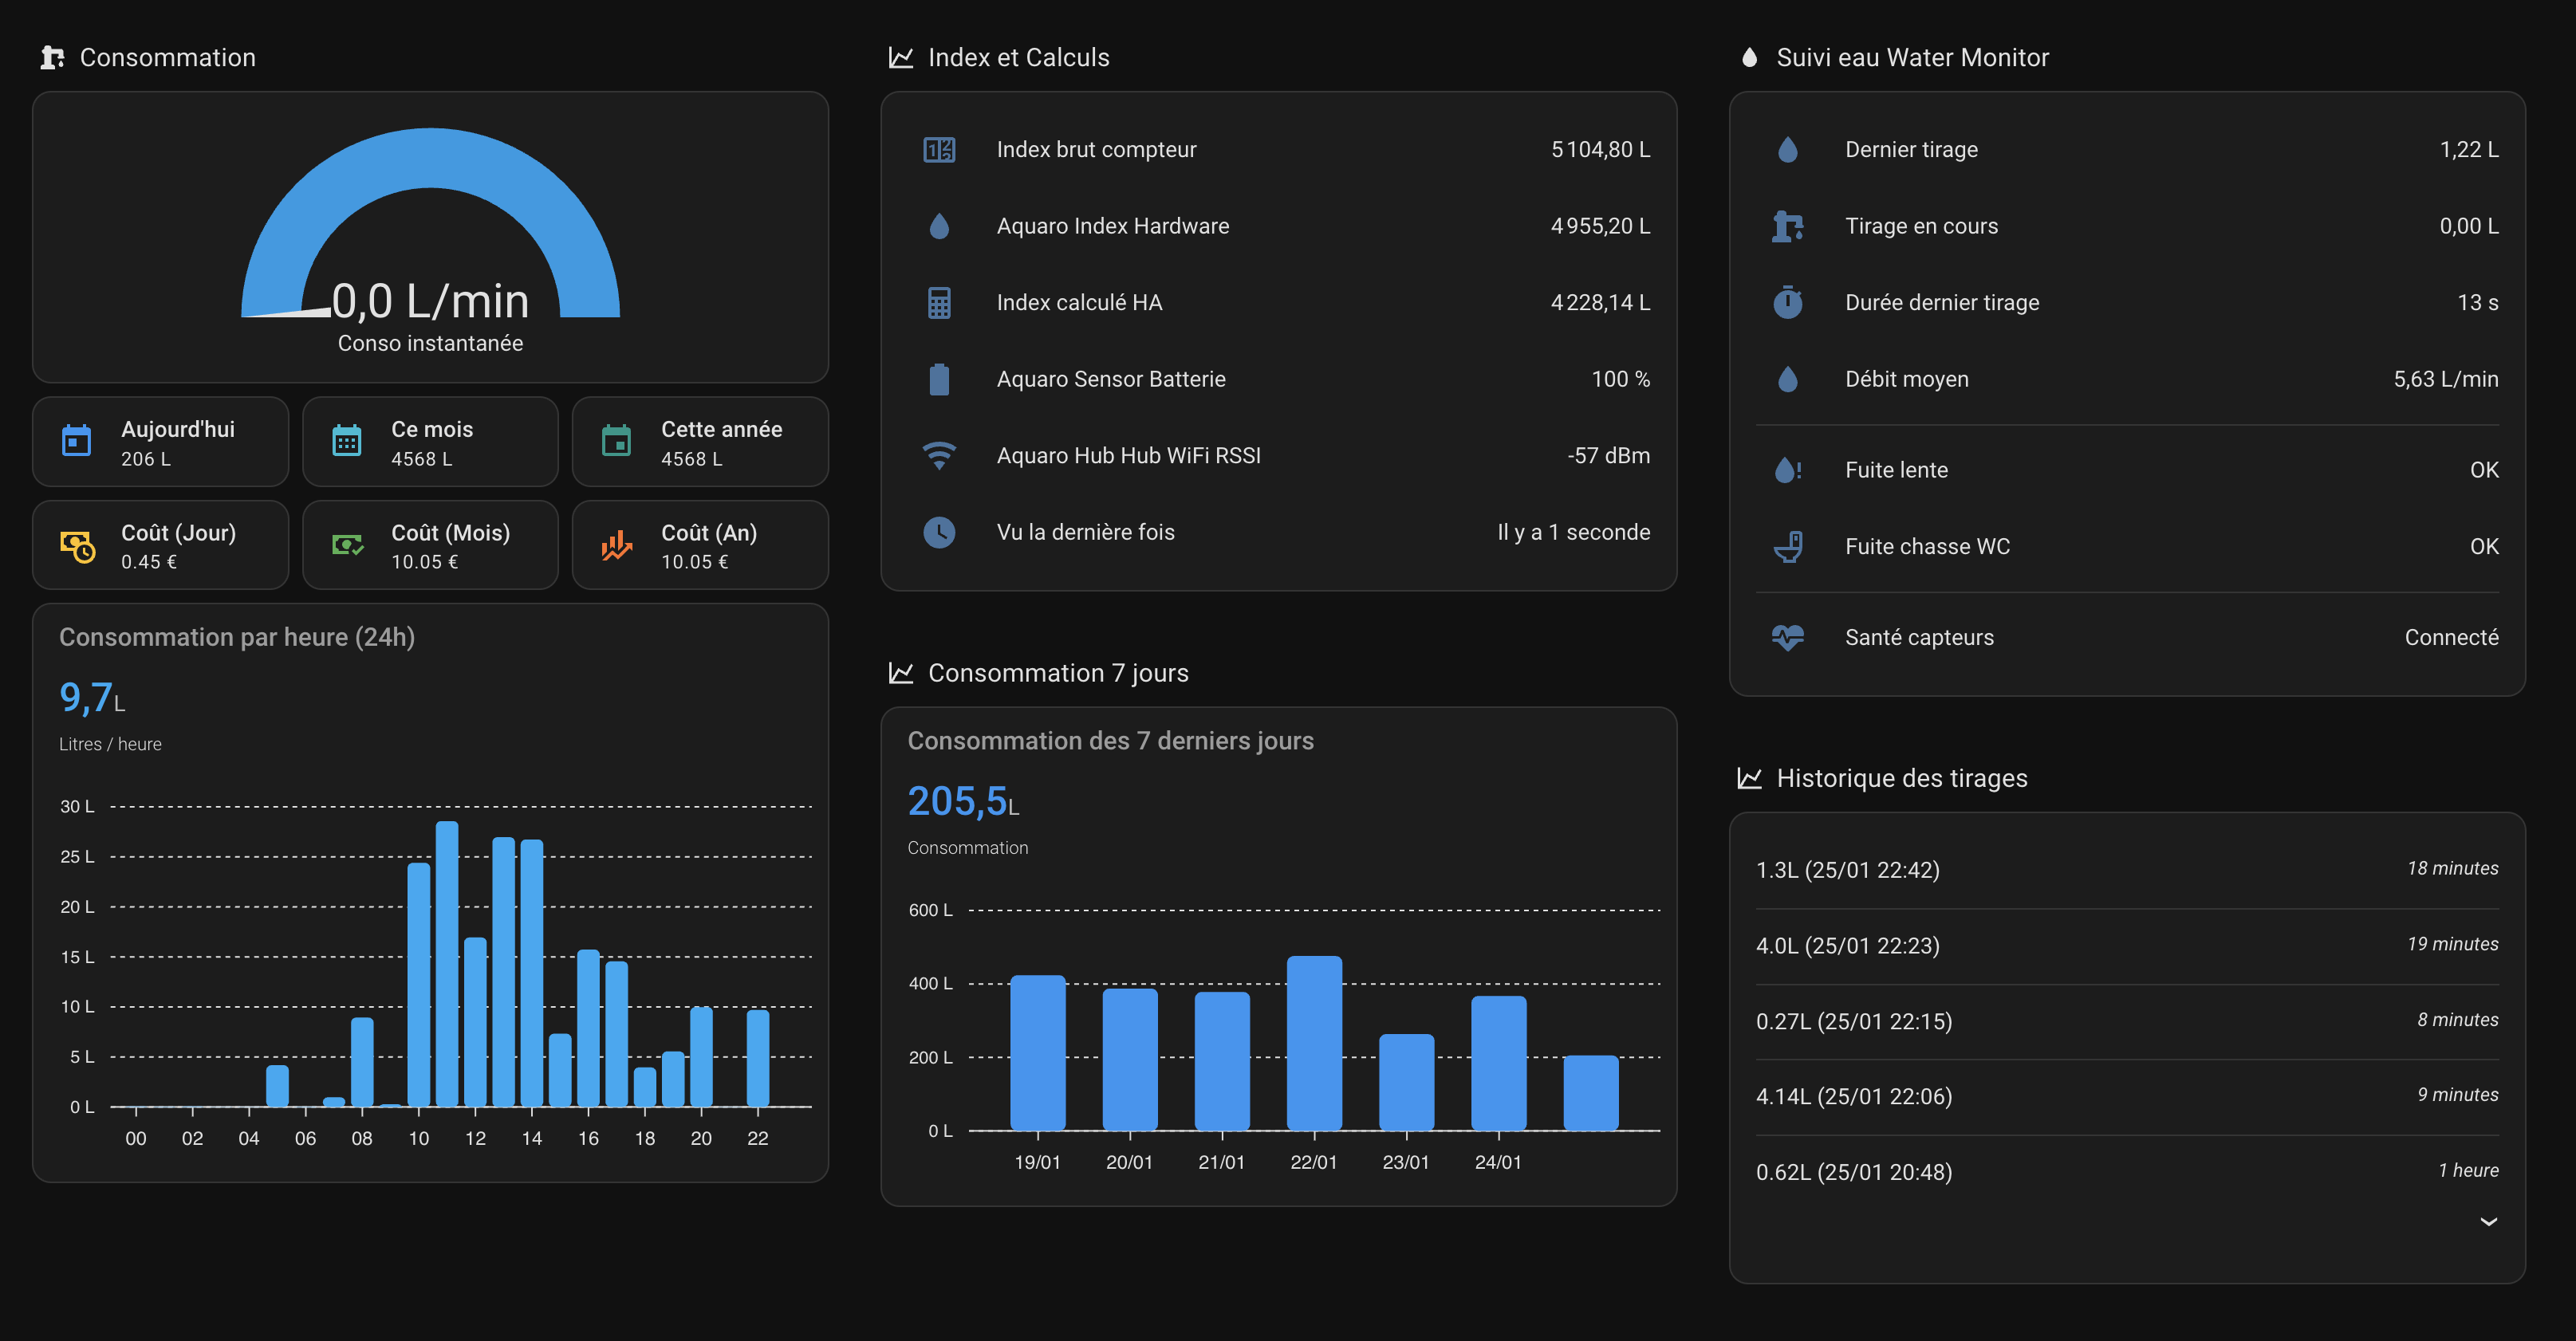Image resolution: width=2576 pixels, height=1341 pixels.
Task: Click the Conso instantanée flow gauge
Action: coord(430,240)
